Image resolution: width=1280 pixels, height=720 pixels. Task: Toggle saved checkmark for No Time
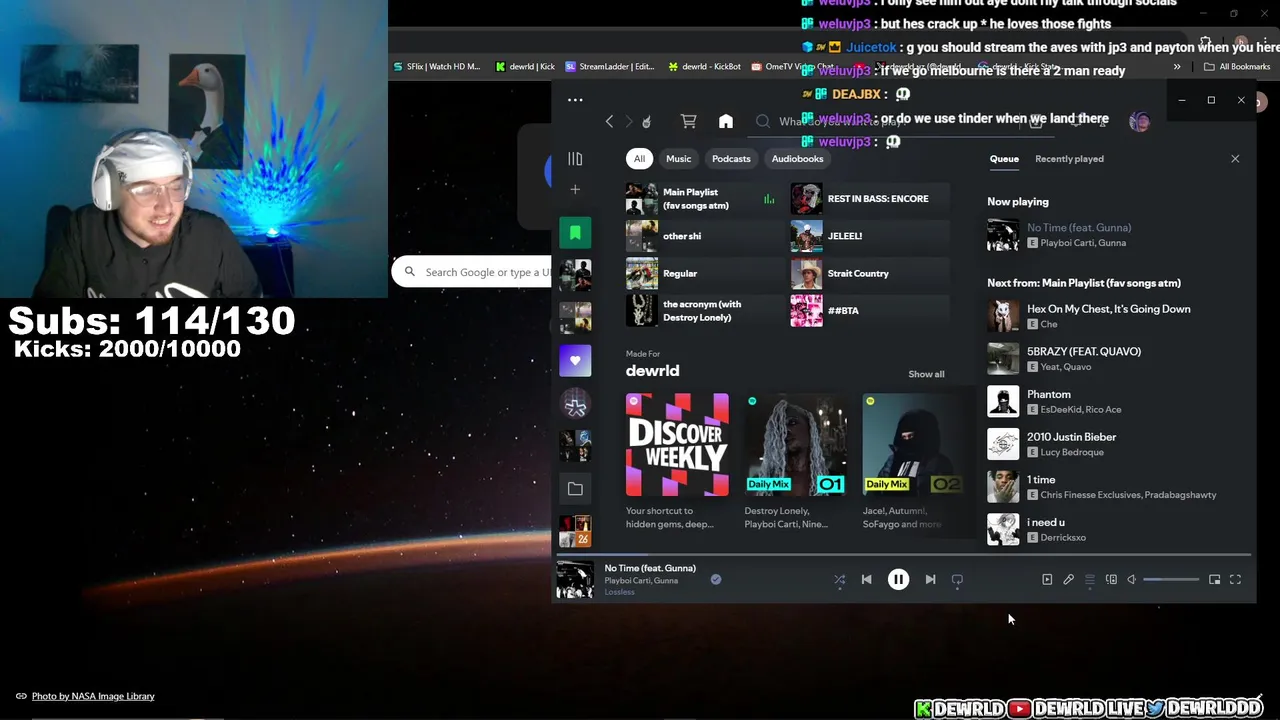coord(716,579)
